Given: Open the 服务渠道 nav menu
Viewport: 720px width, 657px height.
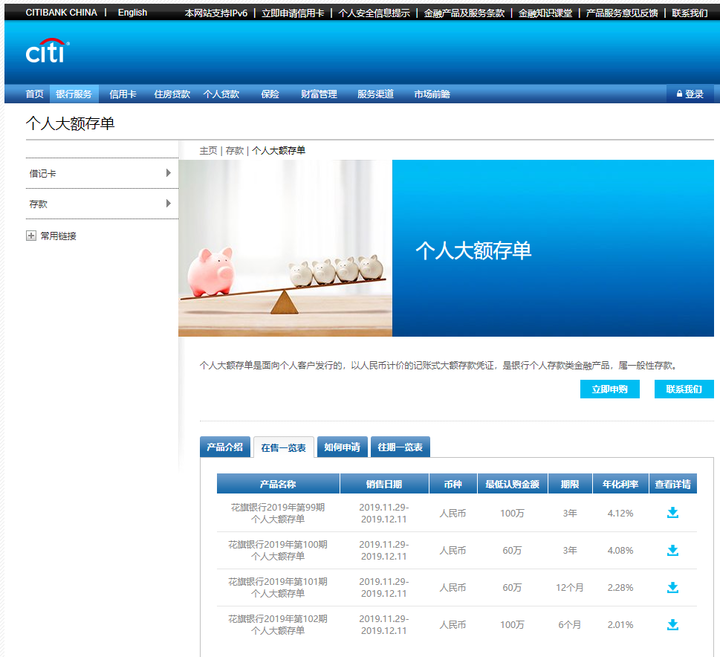Looking at the screenshot, I should pos(375,94).
